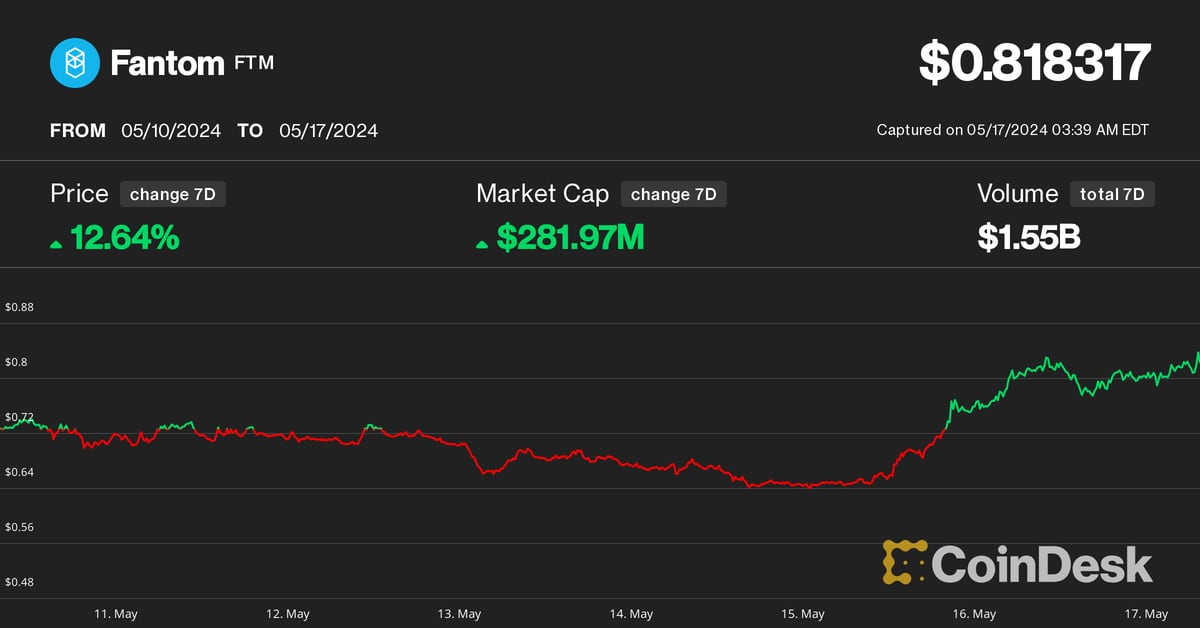Click the green arrow beside $281.97M

pyautogui.click(x=483, y=243)
